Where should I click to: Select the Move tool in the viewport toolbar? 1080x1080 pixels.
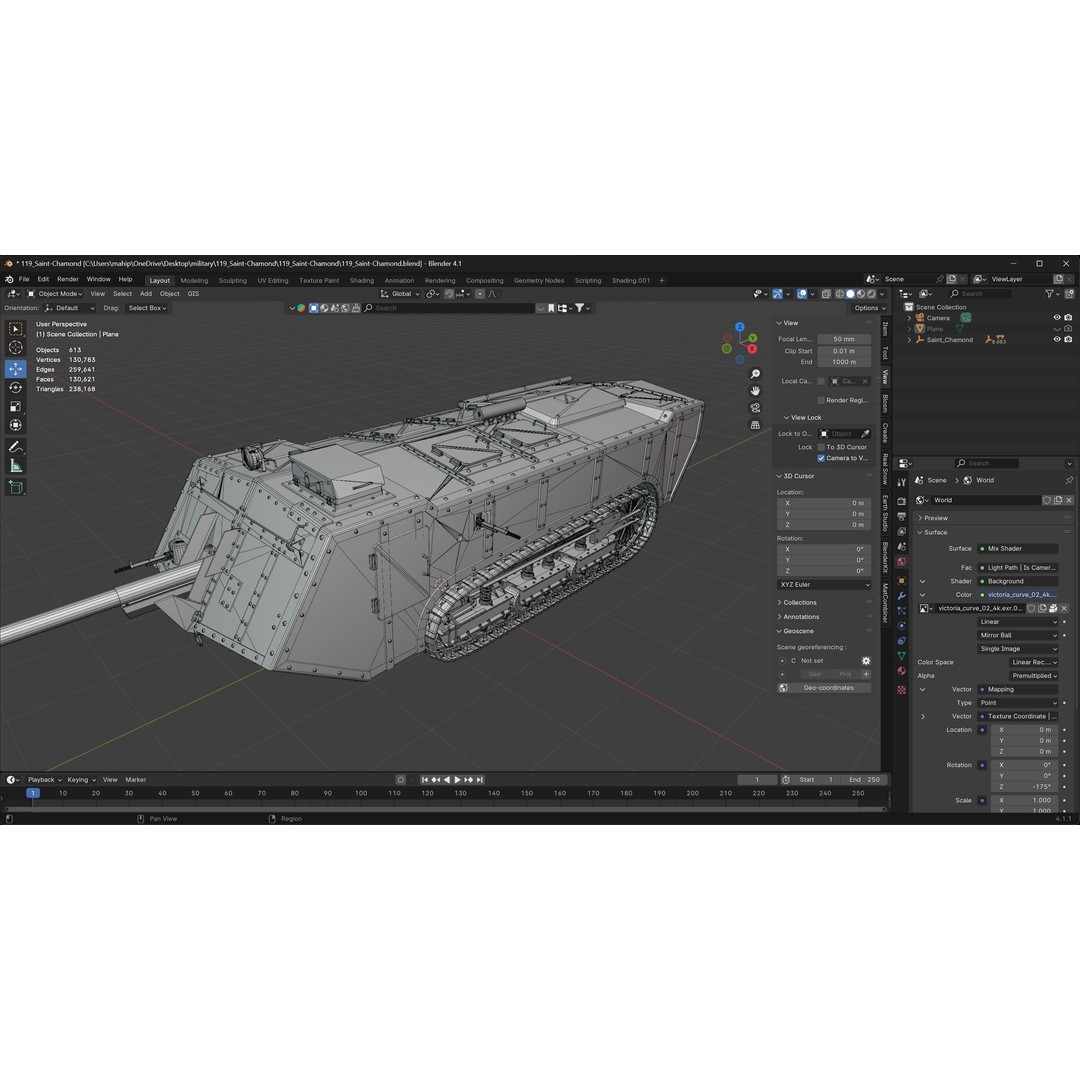click(14, 368)
